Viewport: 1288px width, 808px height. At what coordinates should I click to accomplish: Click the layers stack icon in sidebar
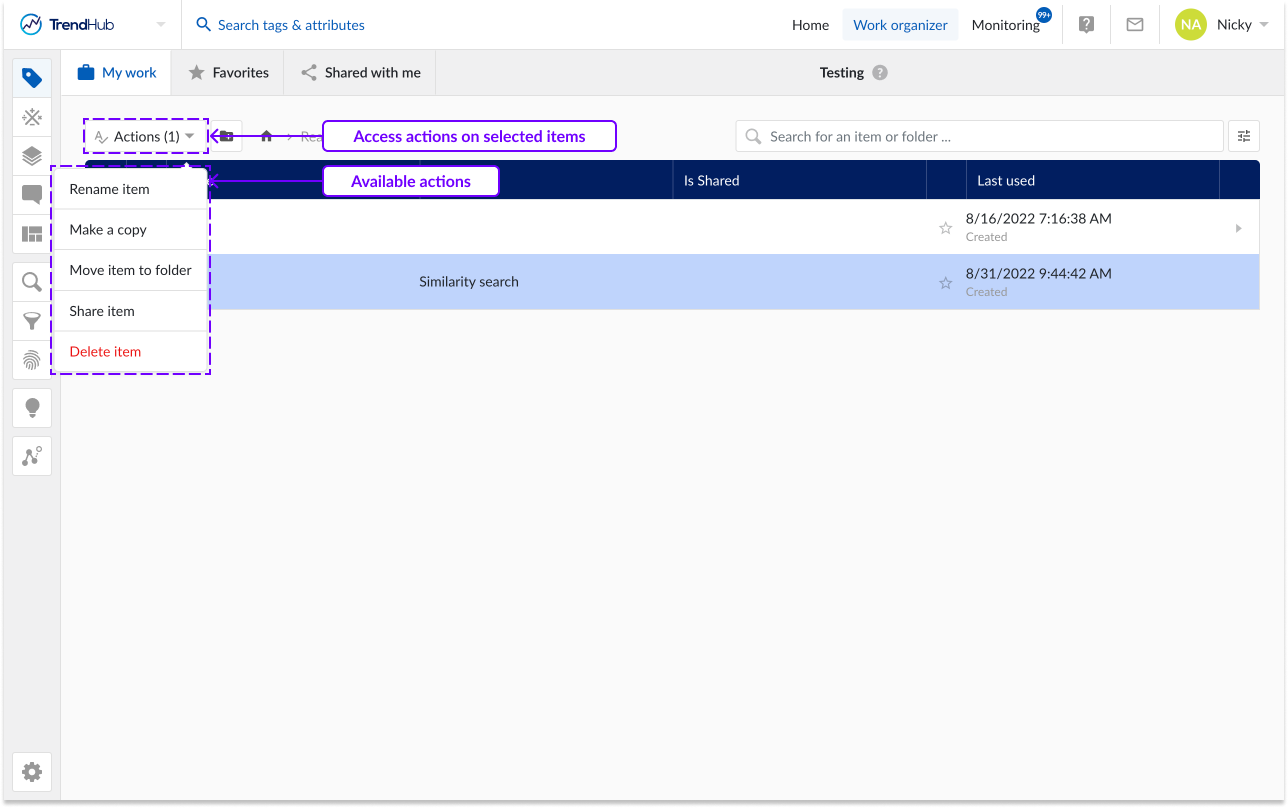32,156
